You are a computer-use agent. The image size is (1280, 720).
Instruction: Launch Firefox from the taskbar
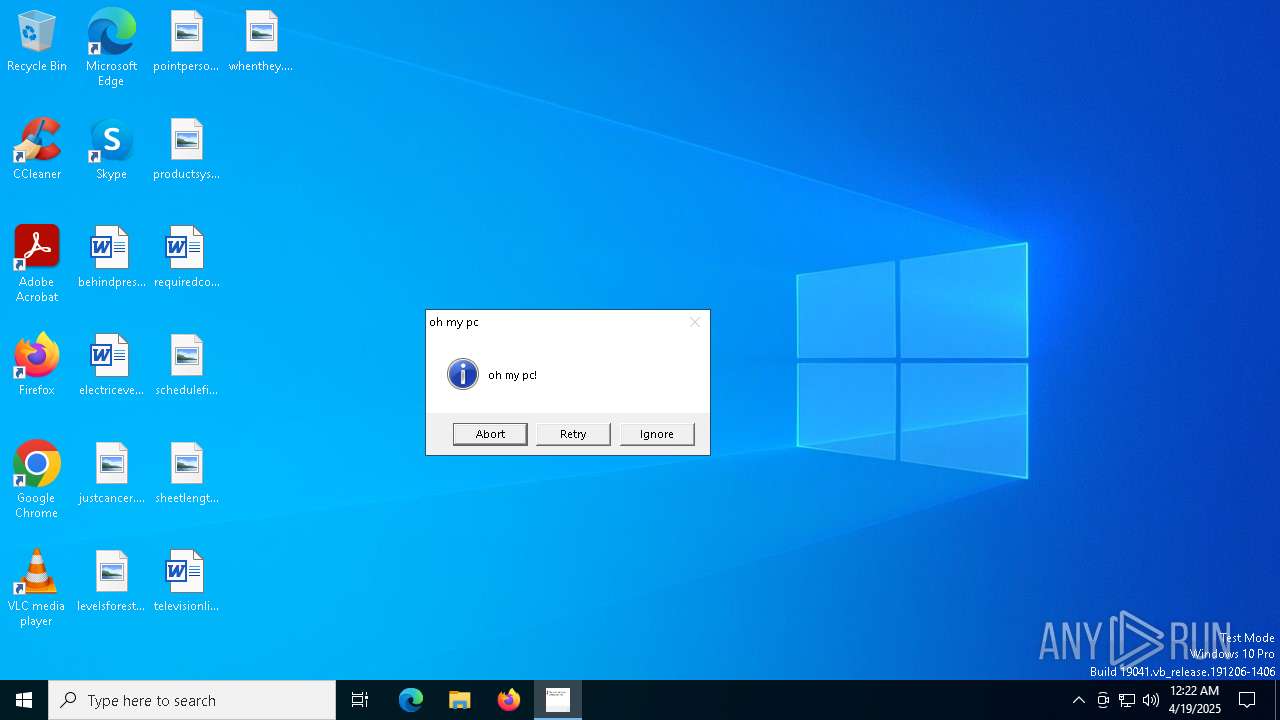509,700
